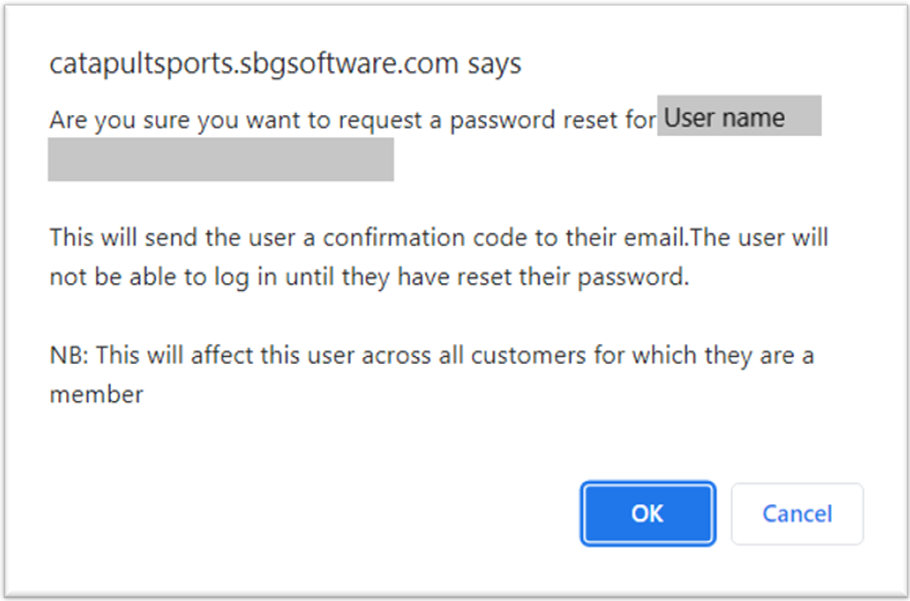910x601 pixels.
Task: Click the words "Are you sure" in the question
Action: [x=109, y=120]
